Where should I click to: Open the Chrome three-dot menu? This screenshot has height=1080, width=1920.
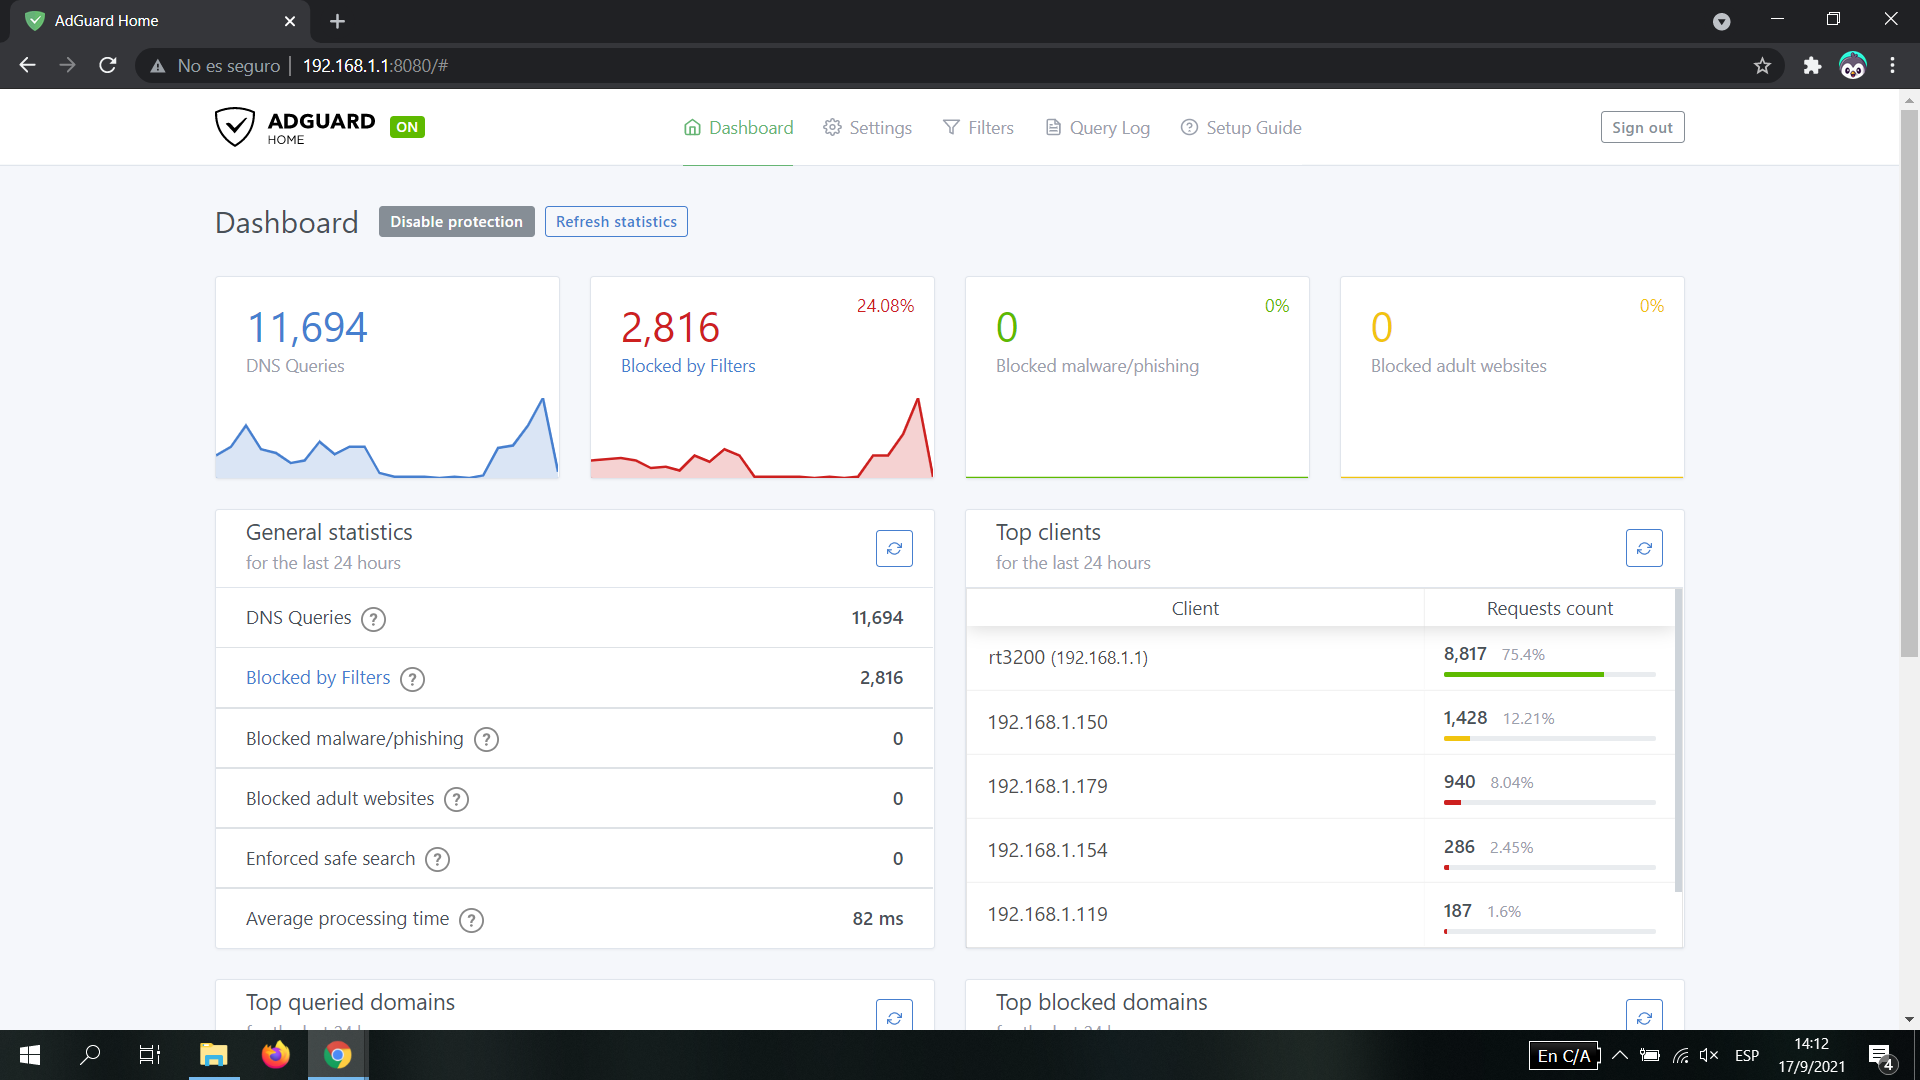[x=1892, y=66]
